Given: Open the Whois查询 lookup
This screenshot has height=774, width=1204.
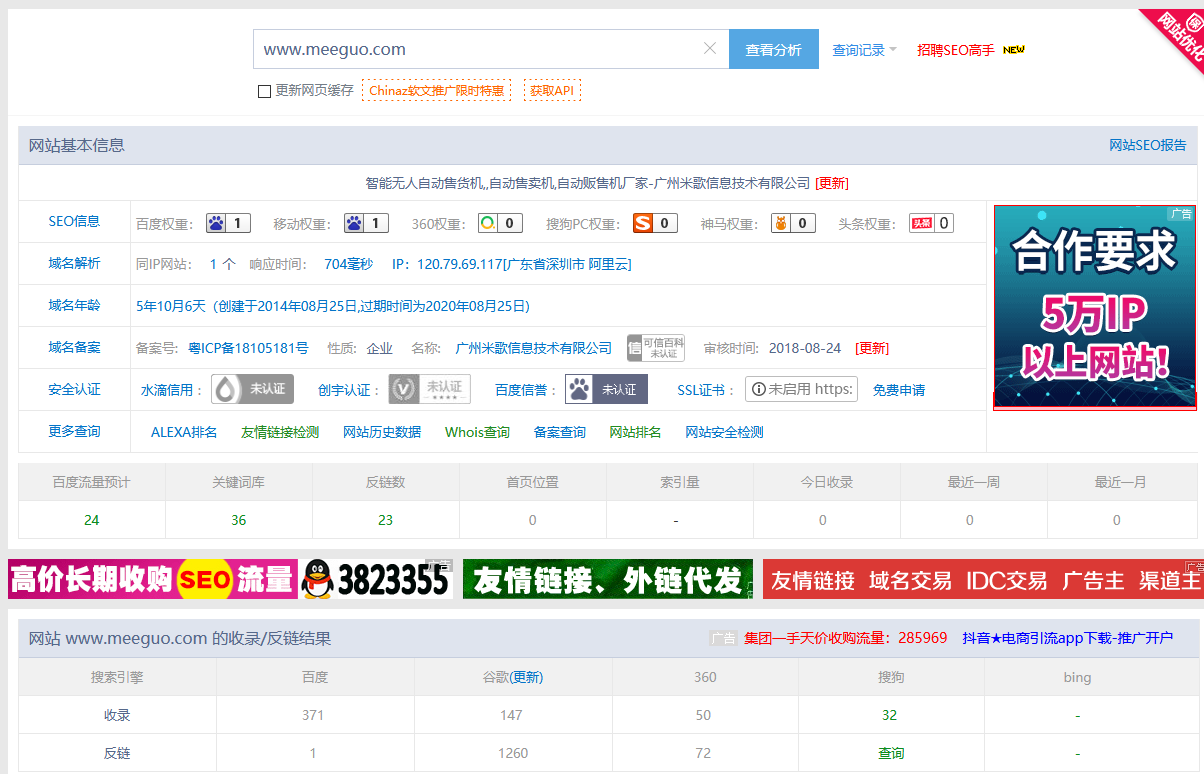Looking at the screenshot, I should click(x=477, y=432).
